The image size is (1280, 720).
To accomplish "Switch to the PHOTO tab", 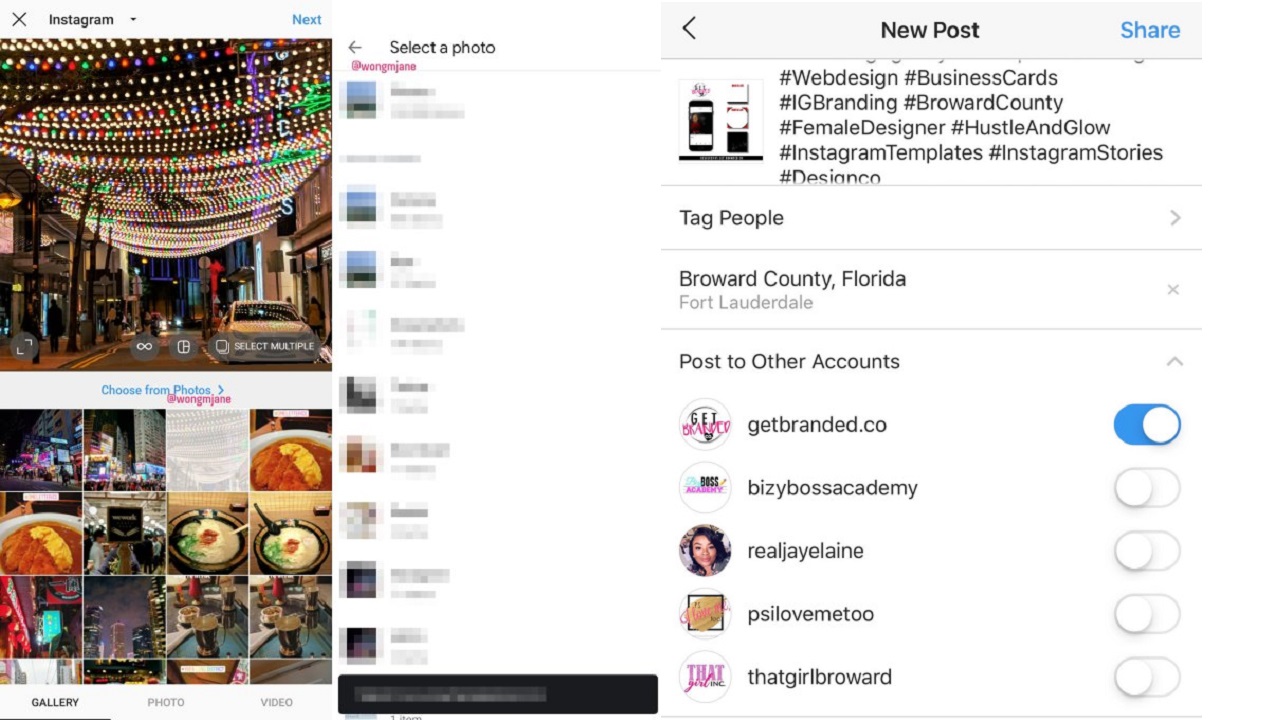I will click(166, 702).
